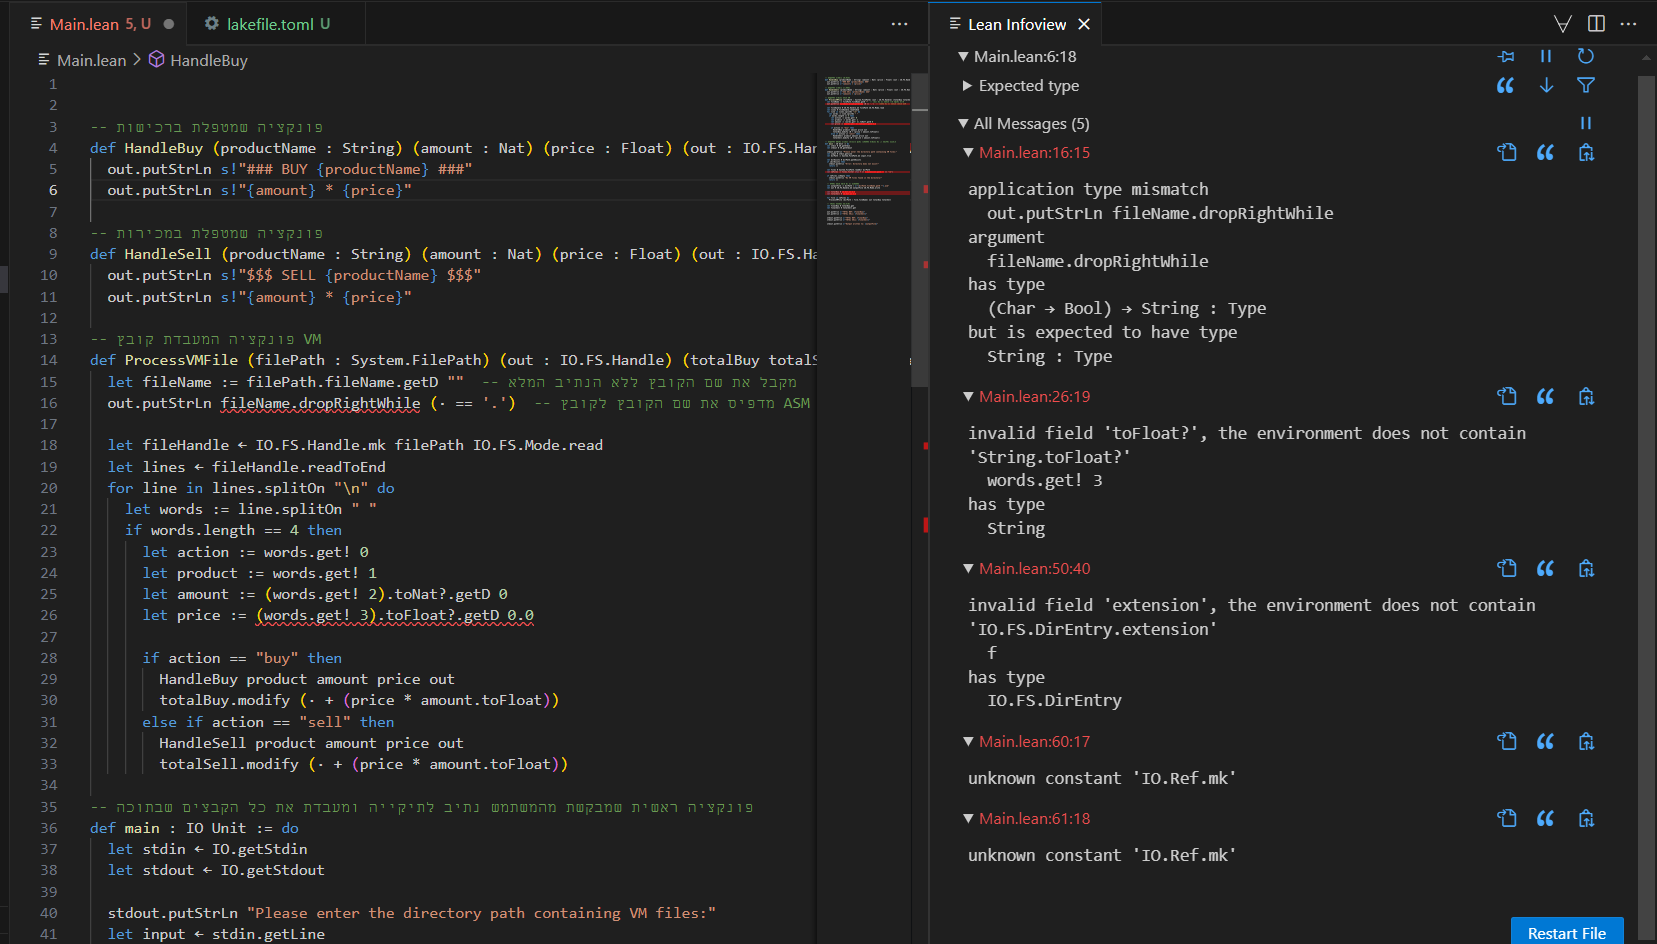
Task: Go to source for Main.lean:26:19 message
Action: tap(1507, 396)
